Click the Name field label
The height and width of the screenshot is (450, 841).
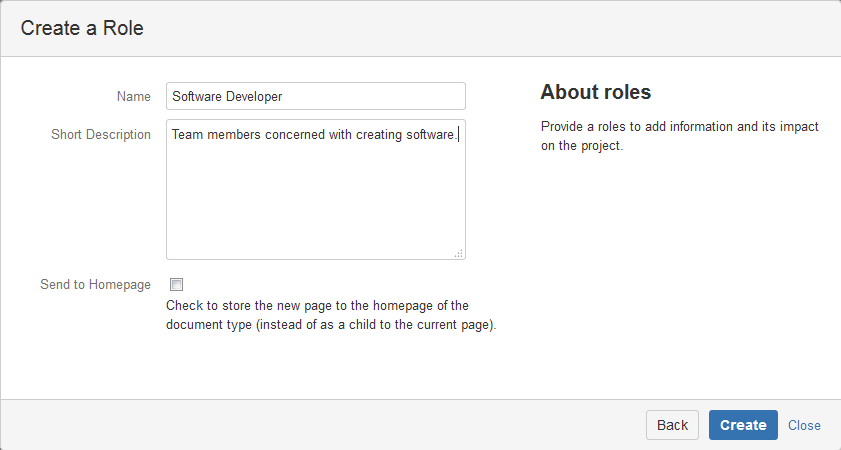point(133,97)
